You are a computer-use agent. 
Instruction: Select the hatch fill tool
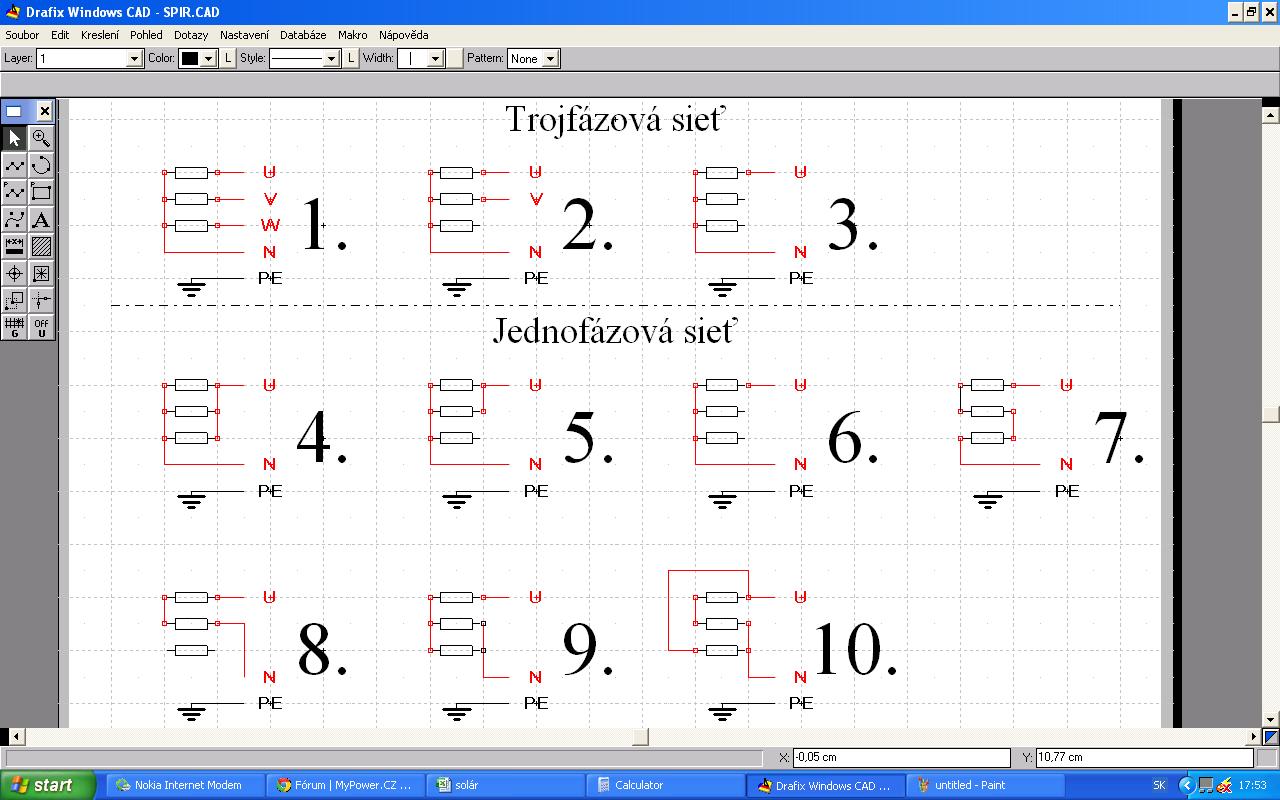41,246
